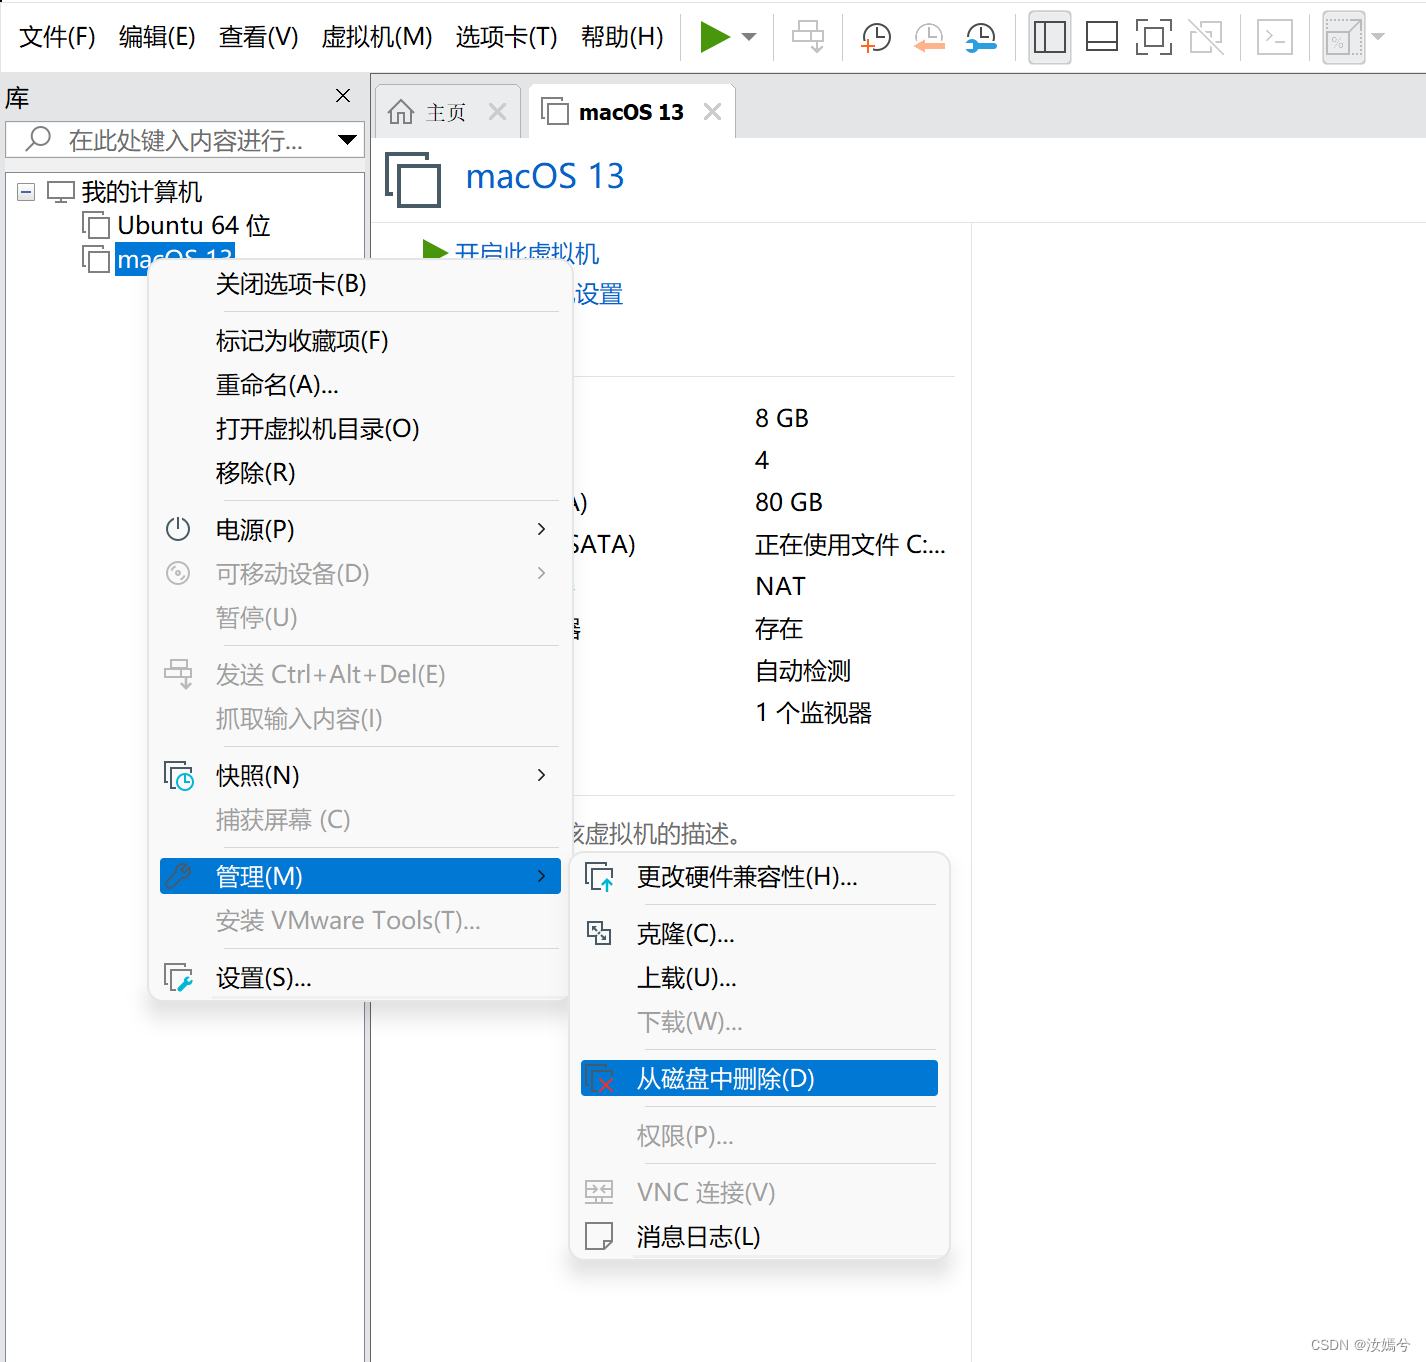
Task: Click the NAT network adapter value
Action: coord(780,586)
